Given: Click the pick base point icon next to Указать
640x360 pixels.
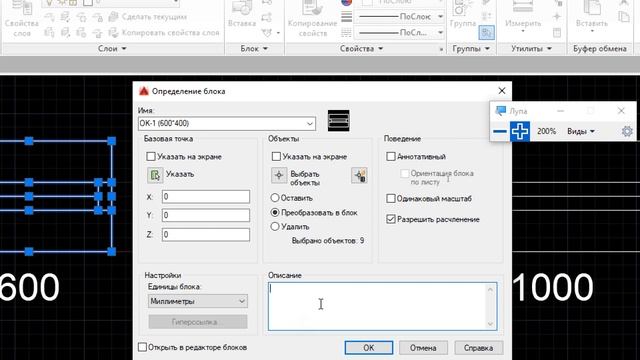Looking at the screenshot, I should (155, 175).
